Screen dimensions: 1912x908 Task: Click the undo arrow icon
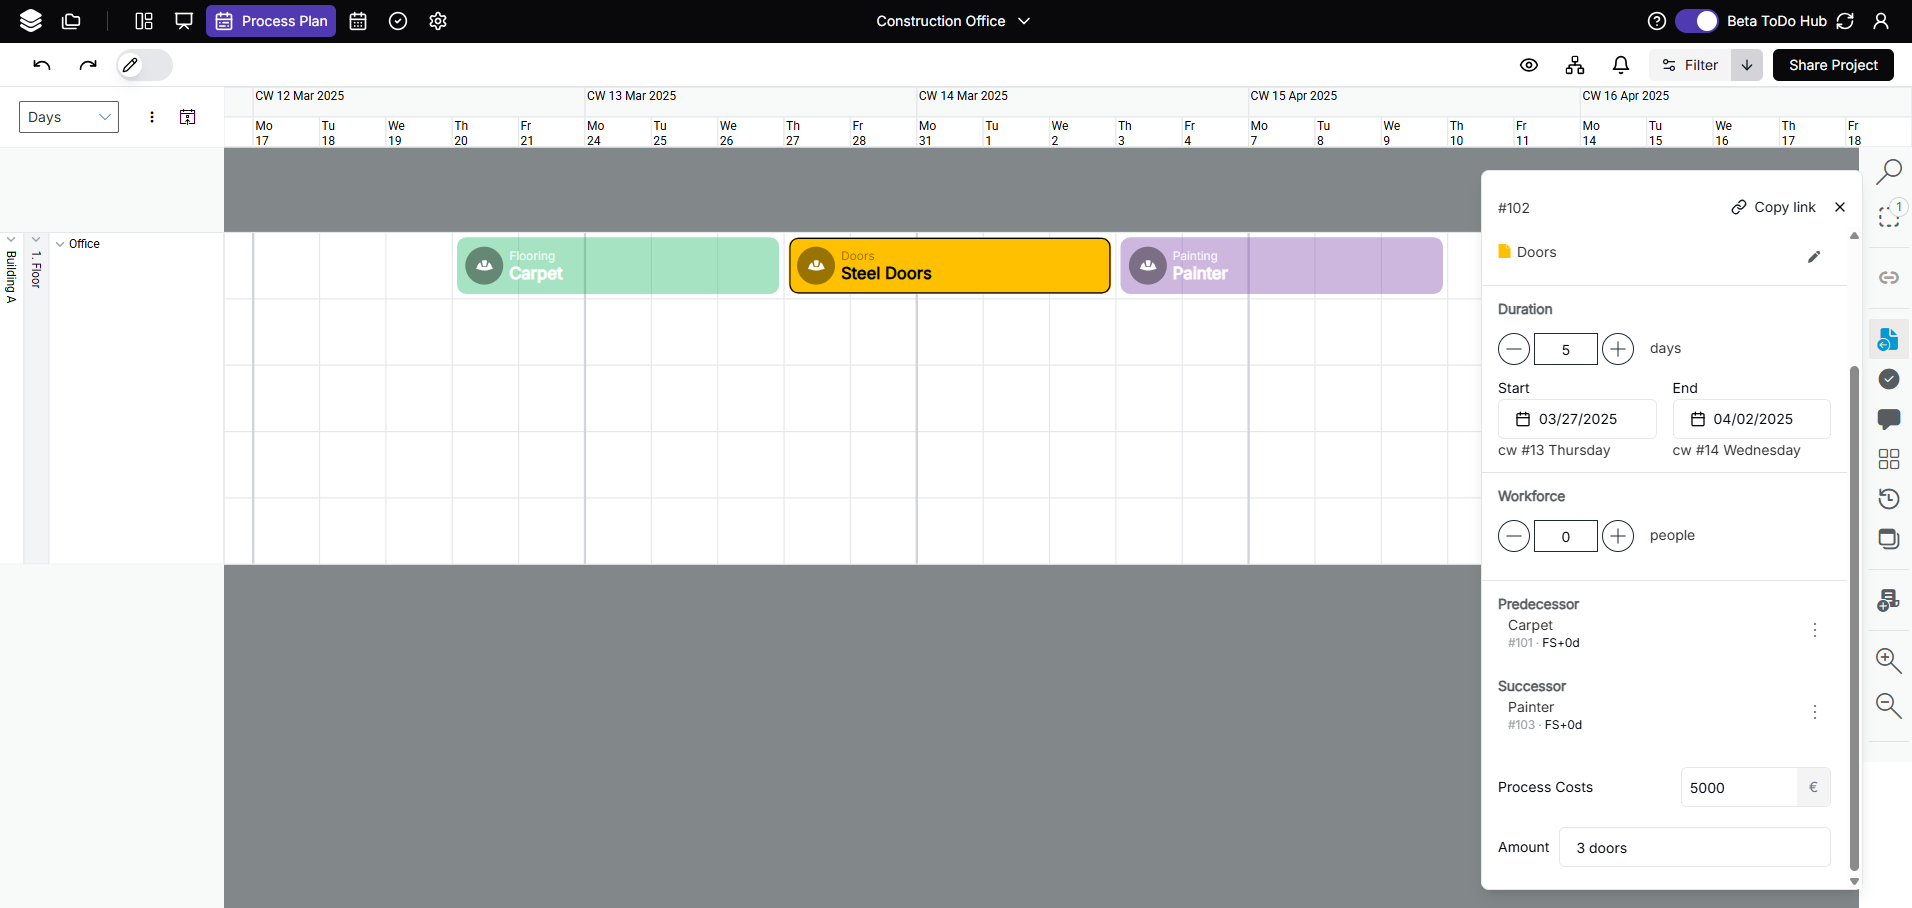click(41, 65)
